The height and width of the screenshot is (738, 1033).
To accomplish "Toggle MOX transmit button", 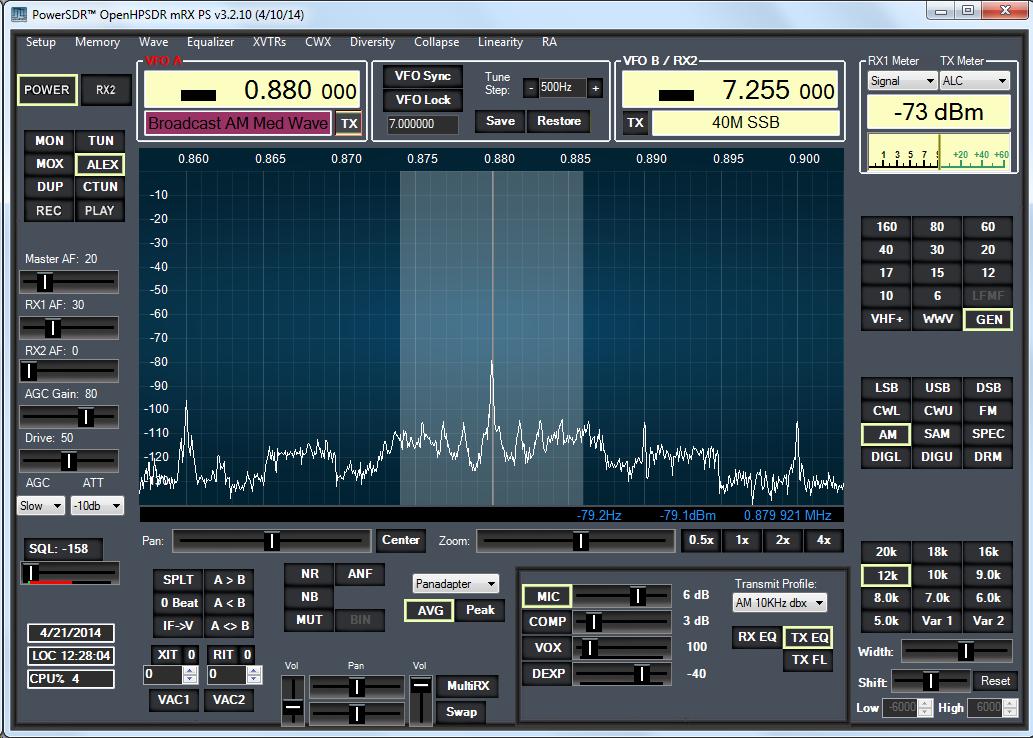I will tap(49, 163).
